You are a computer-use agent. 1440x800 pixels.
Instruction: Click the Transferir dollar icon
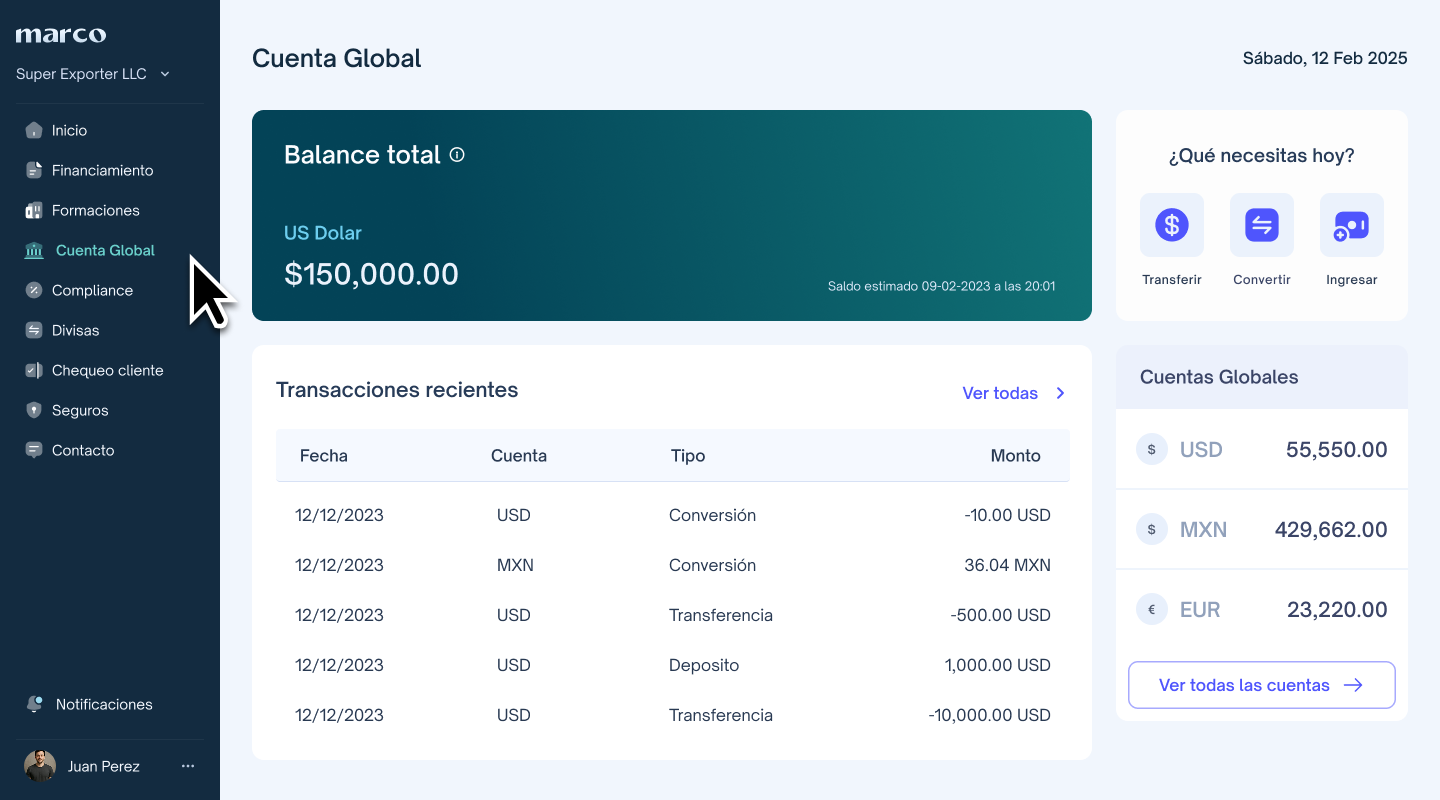pyautogui.click(x=1171, y=225)
